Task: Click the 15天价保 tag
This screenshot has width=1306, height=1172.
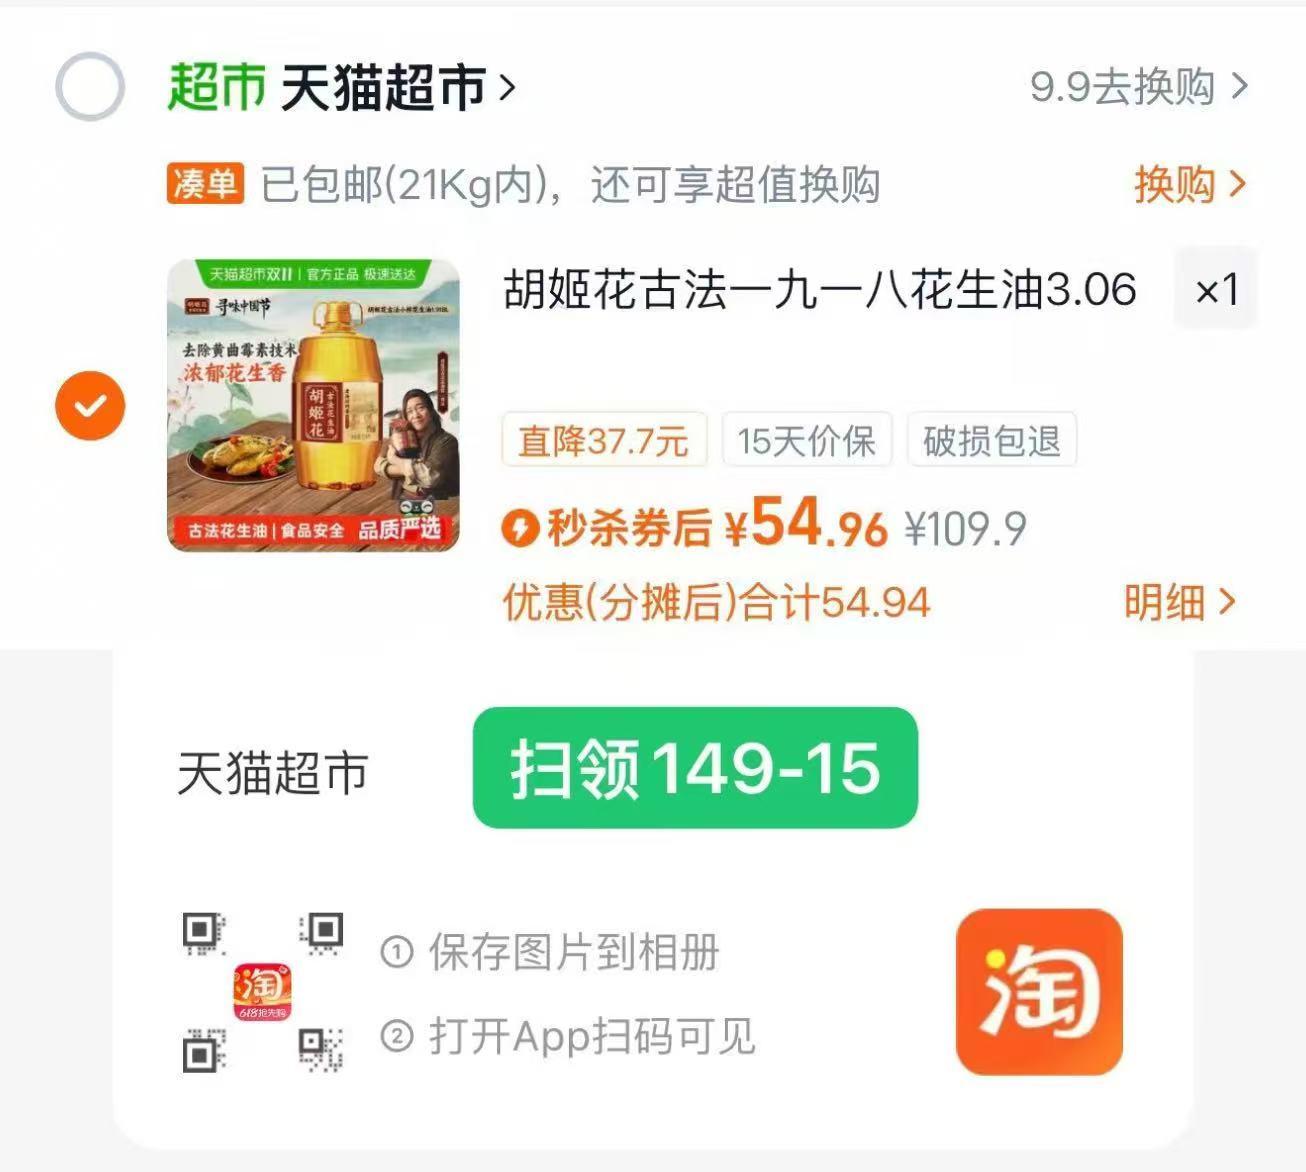Action: pos(806,440)
